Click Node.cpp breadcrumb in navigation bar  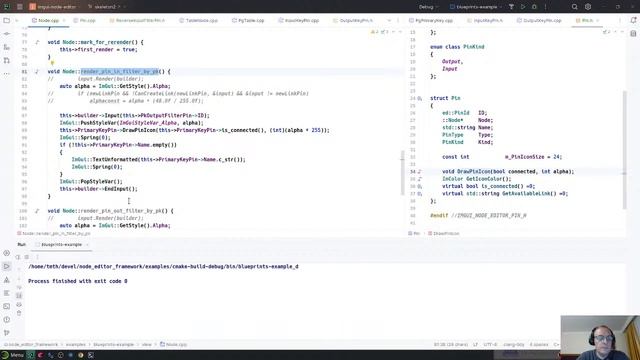(173, 344)
